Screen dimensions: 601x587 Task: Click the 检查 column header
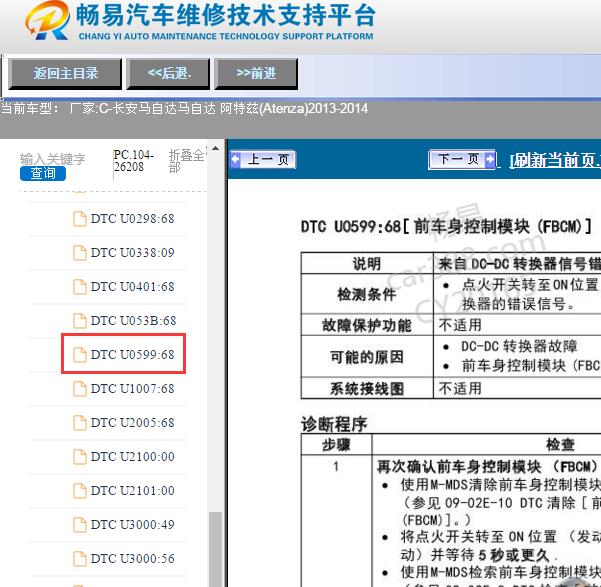click(560, 444)
